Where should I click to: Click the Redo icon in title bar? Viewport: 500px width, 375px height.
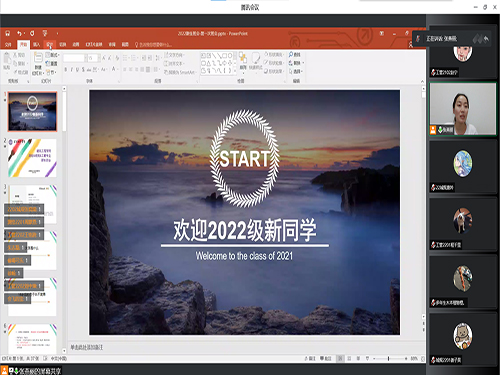pyautogui.click(x=32, y=33)
